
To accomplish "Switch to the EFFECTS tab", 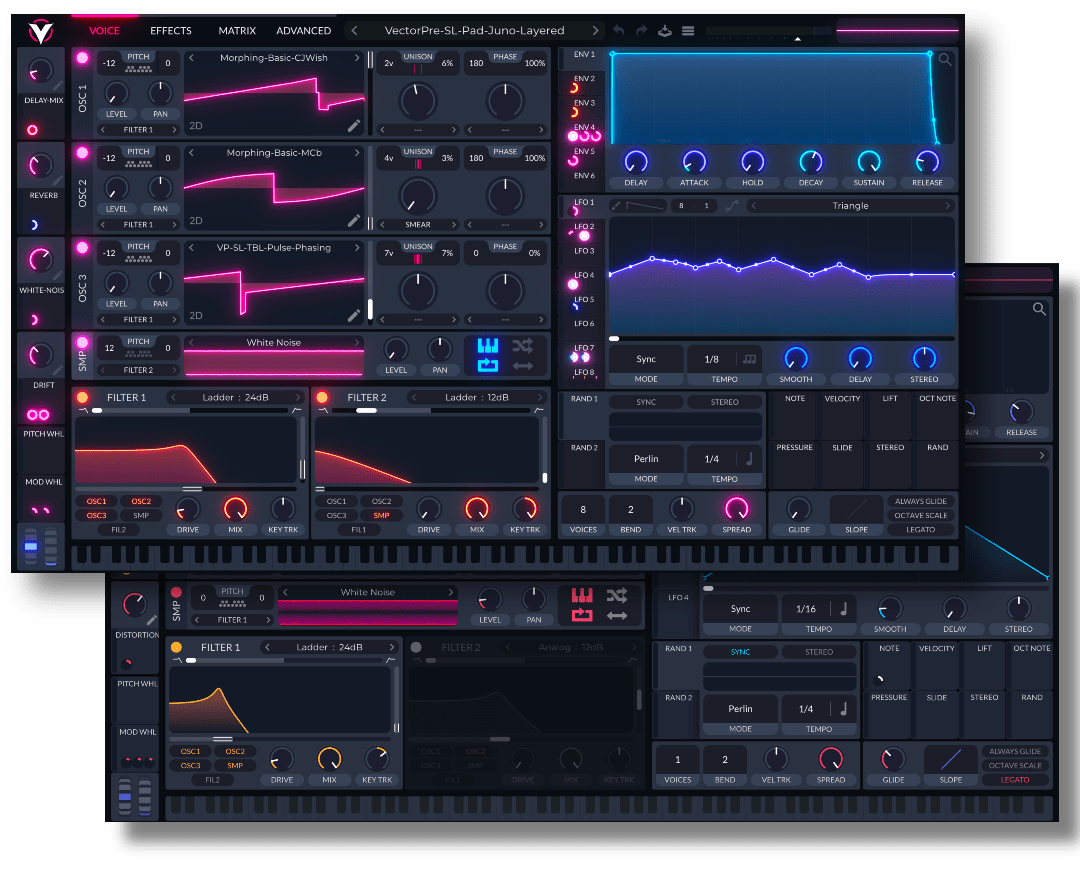I will tap(170, 31).
